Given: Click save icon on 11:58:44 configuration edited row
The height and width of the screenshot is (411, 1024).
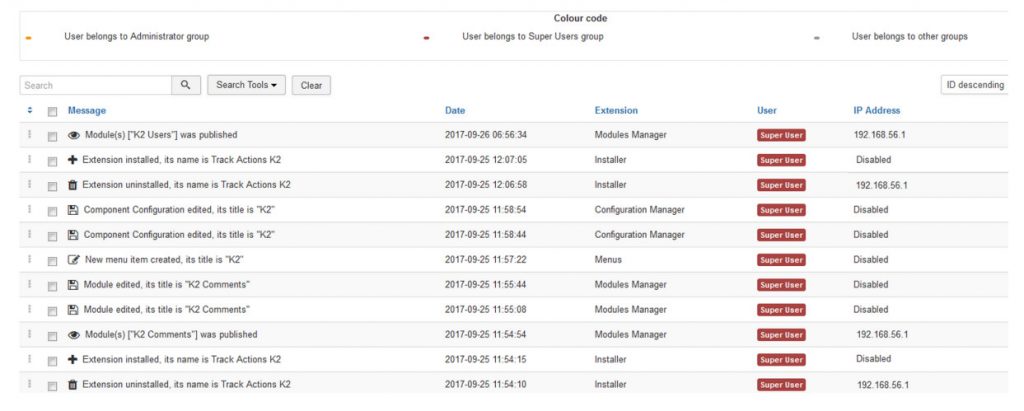Looking at the screenshot, I should [73, 235].
